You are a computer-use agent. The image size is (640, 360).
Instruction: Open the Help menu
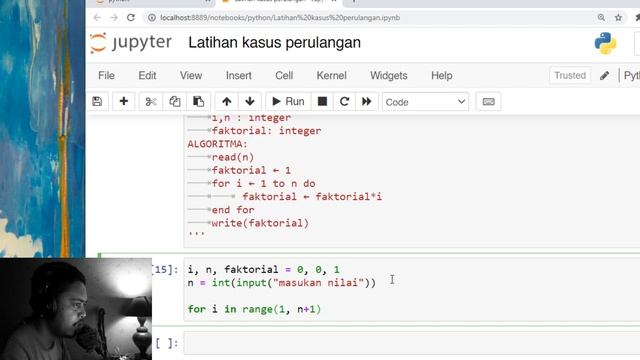point(441,76)
